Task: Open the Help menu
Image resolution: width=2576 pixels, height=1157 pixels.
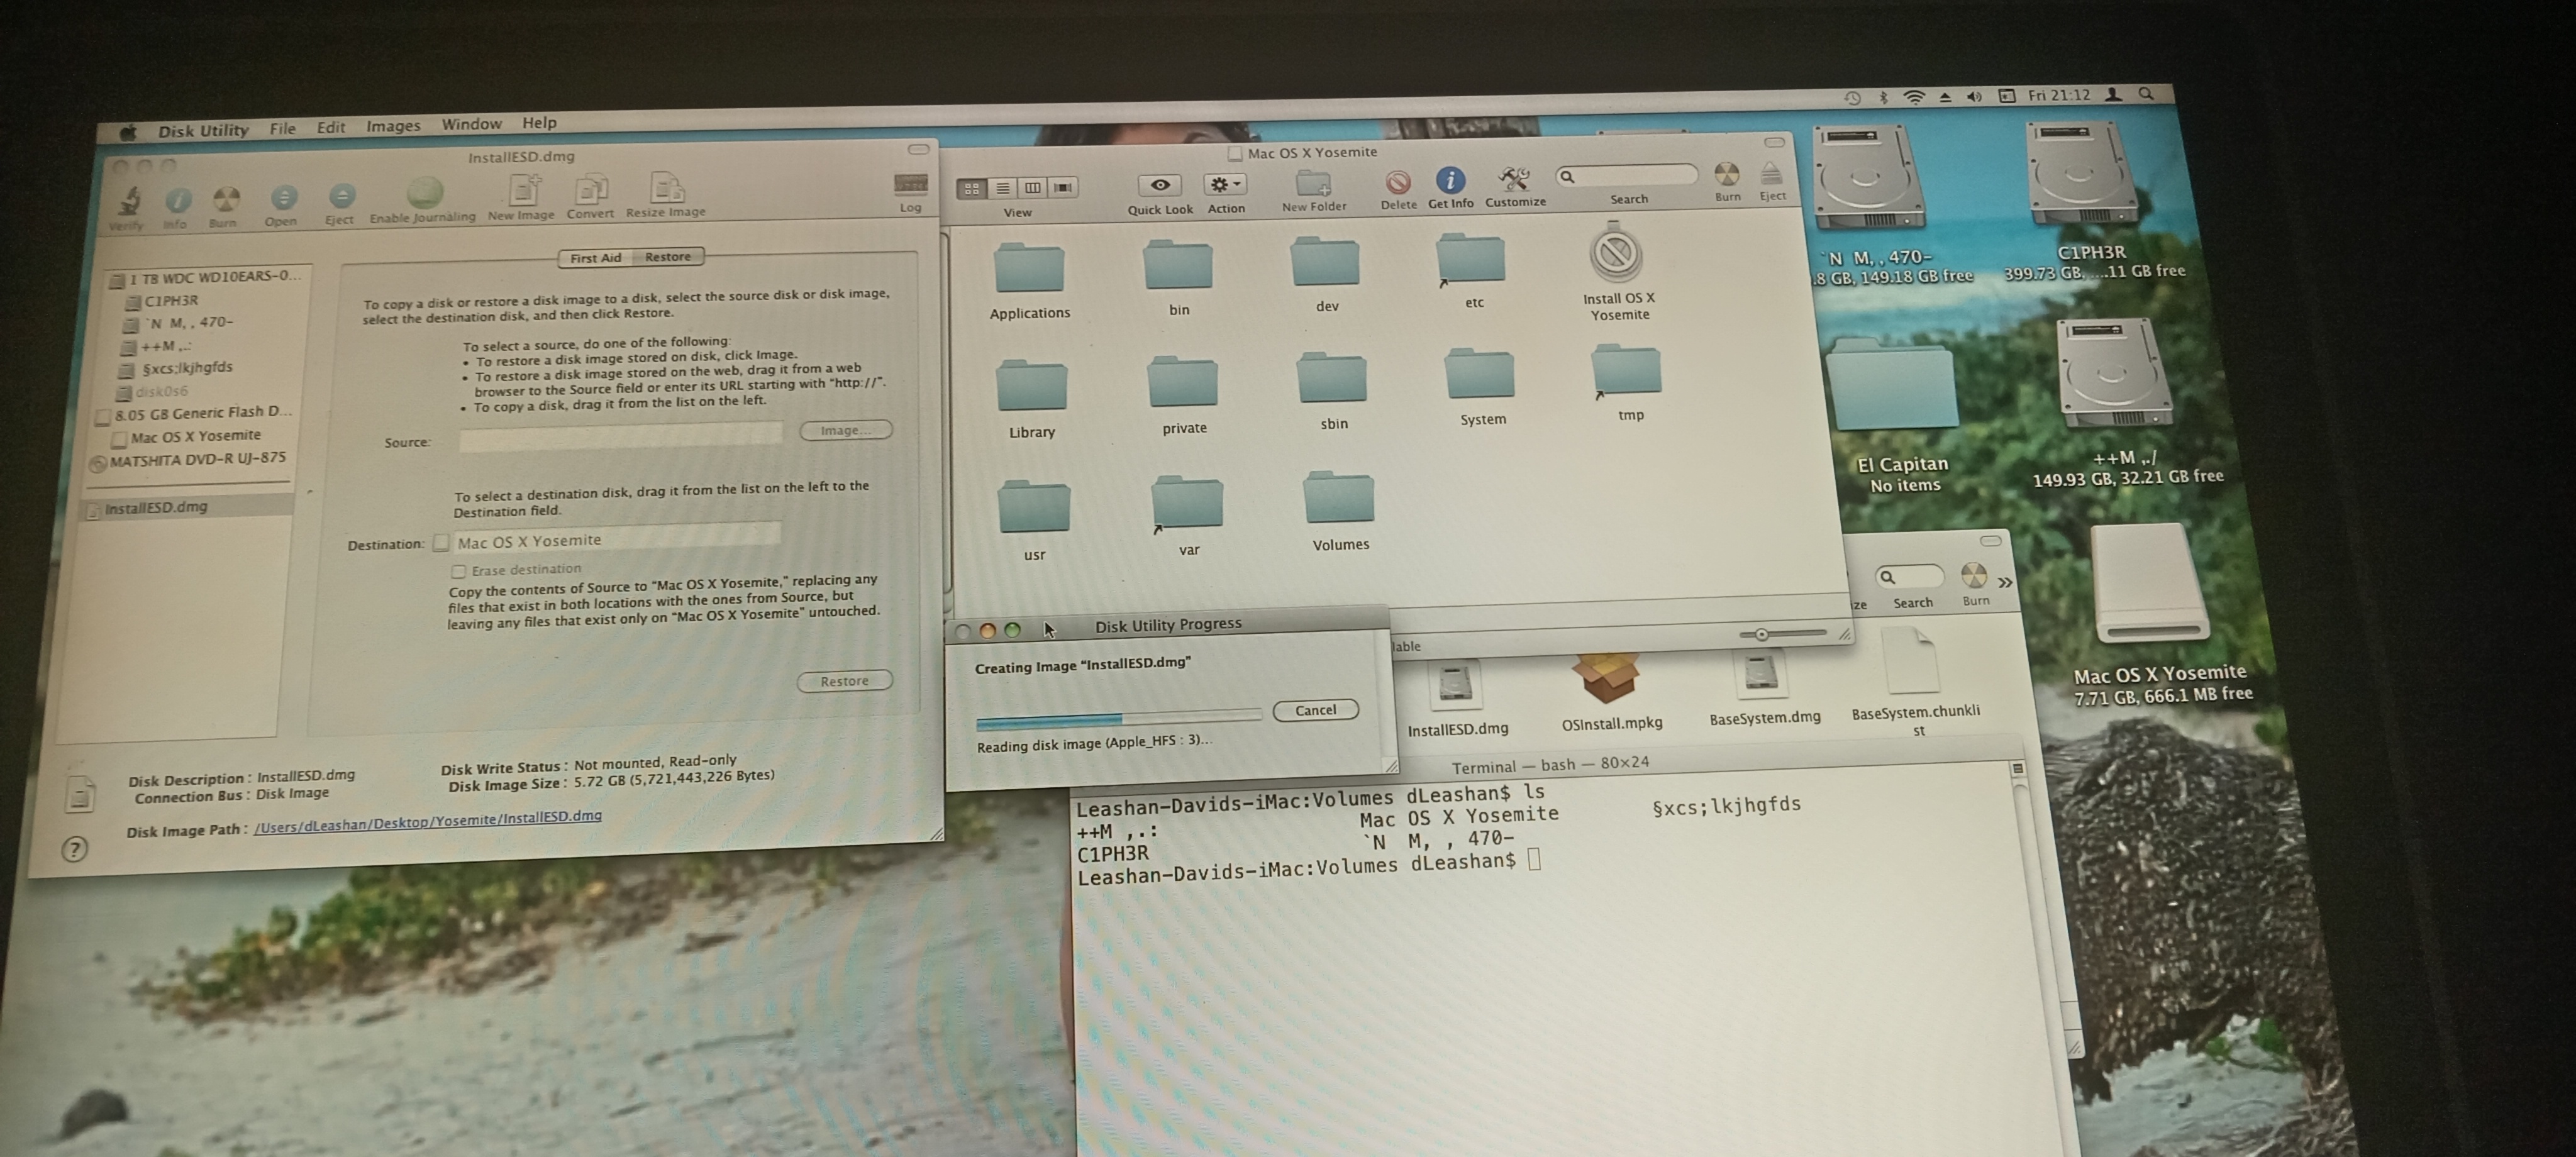Action: click(539, 122)
